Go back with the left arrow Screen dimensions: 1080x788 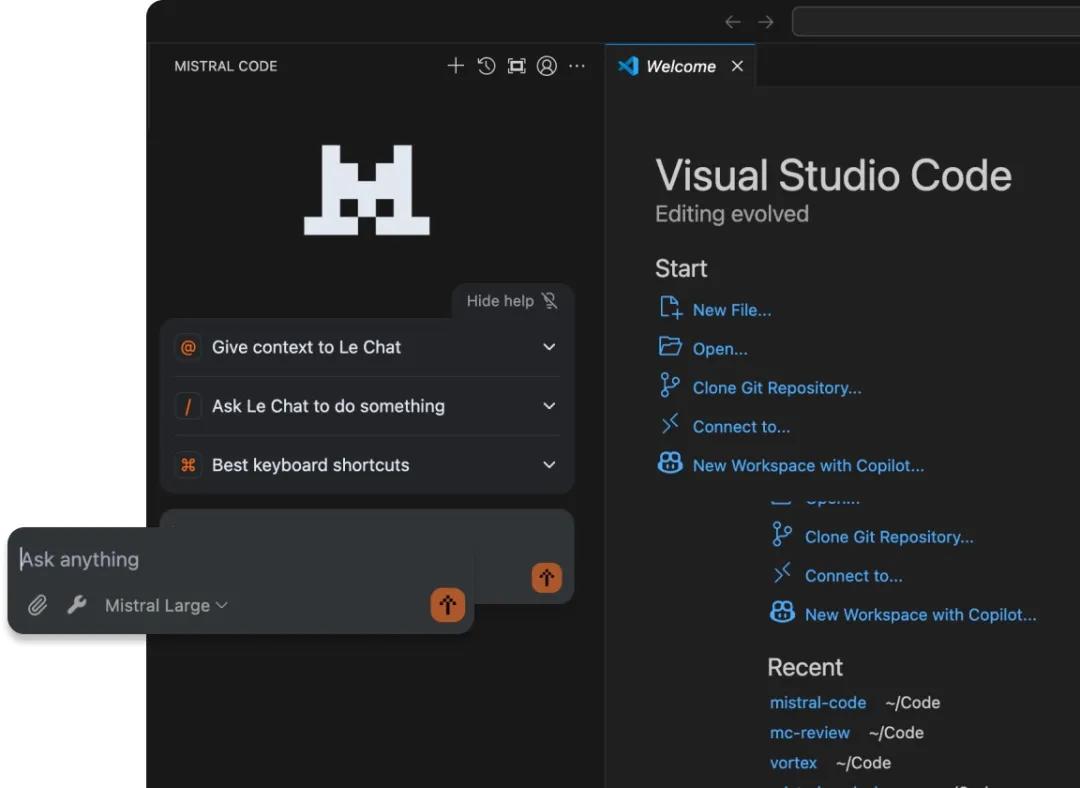[x=733, y=22]
